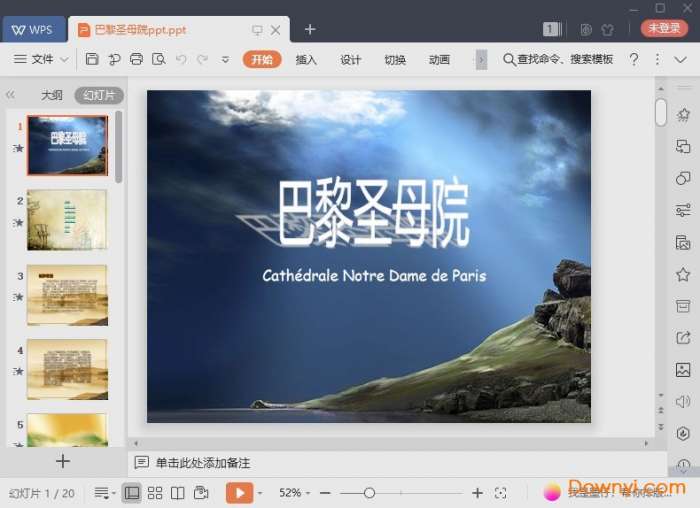Switch to slide sorter view icon

pos(155,493)
